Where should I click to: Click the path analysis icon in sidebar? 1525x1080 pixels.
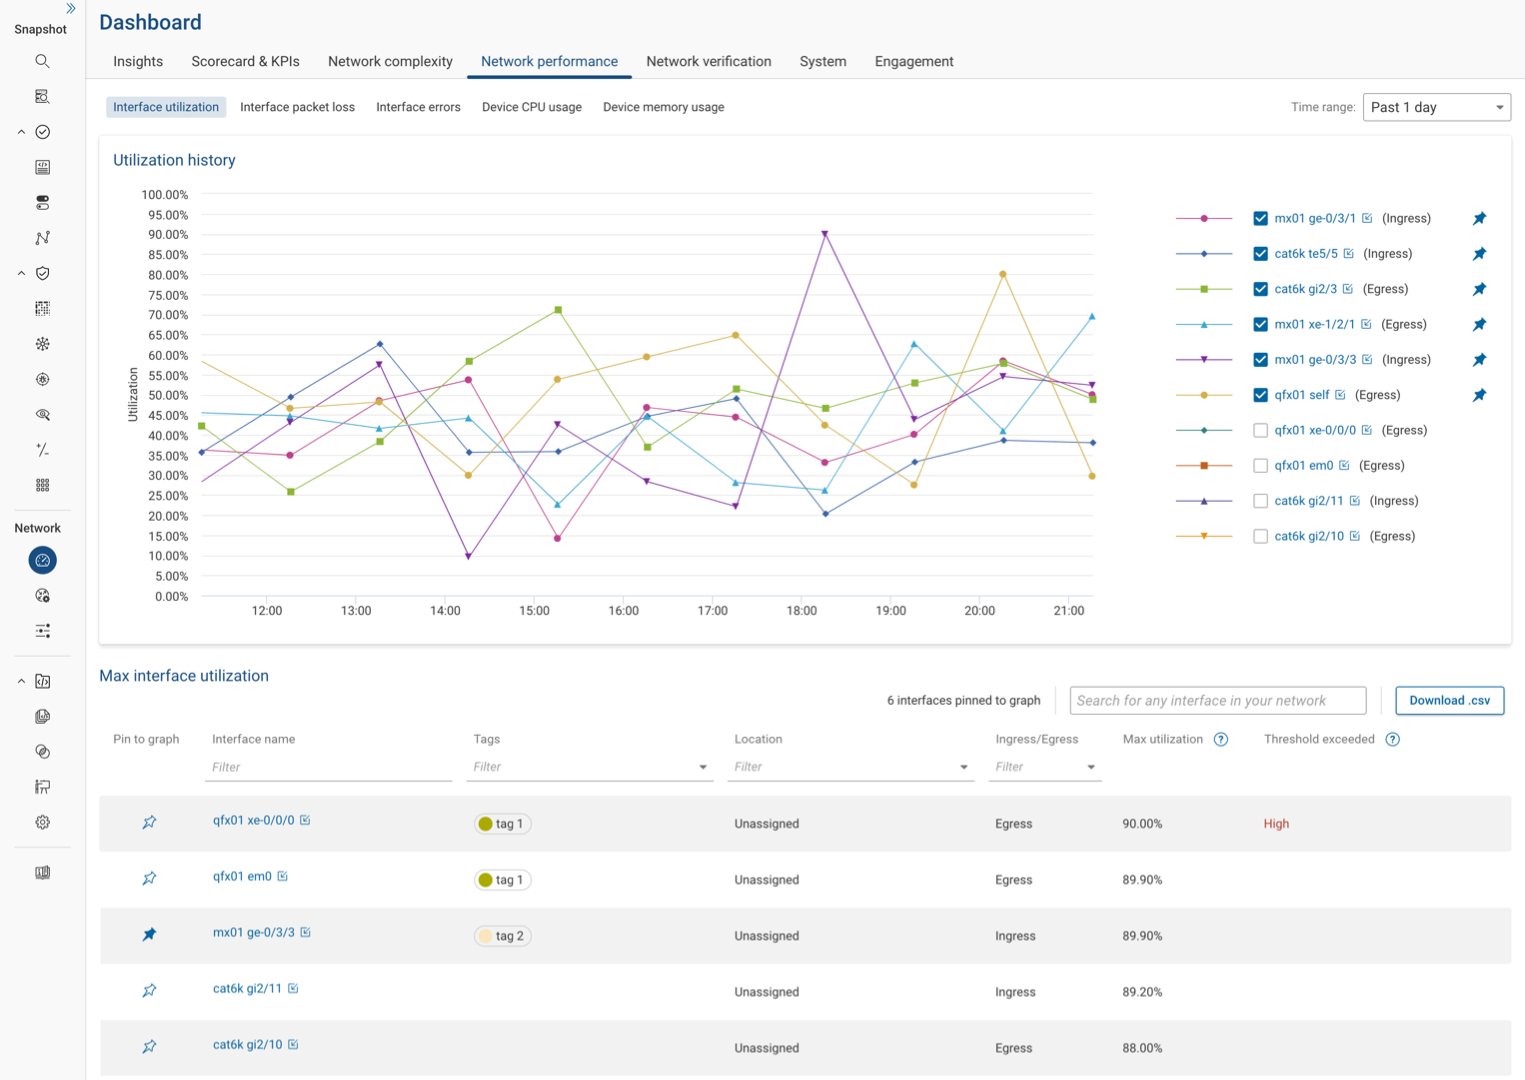[42, 237]
